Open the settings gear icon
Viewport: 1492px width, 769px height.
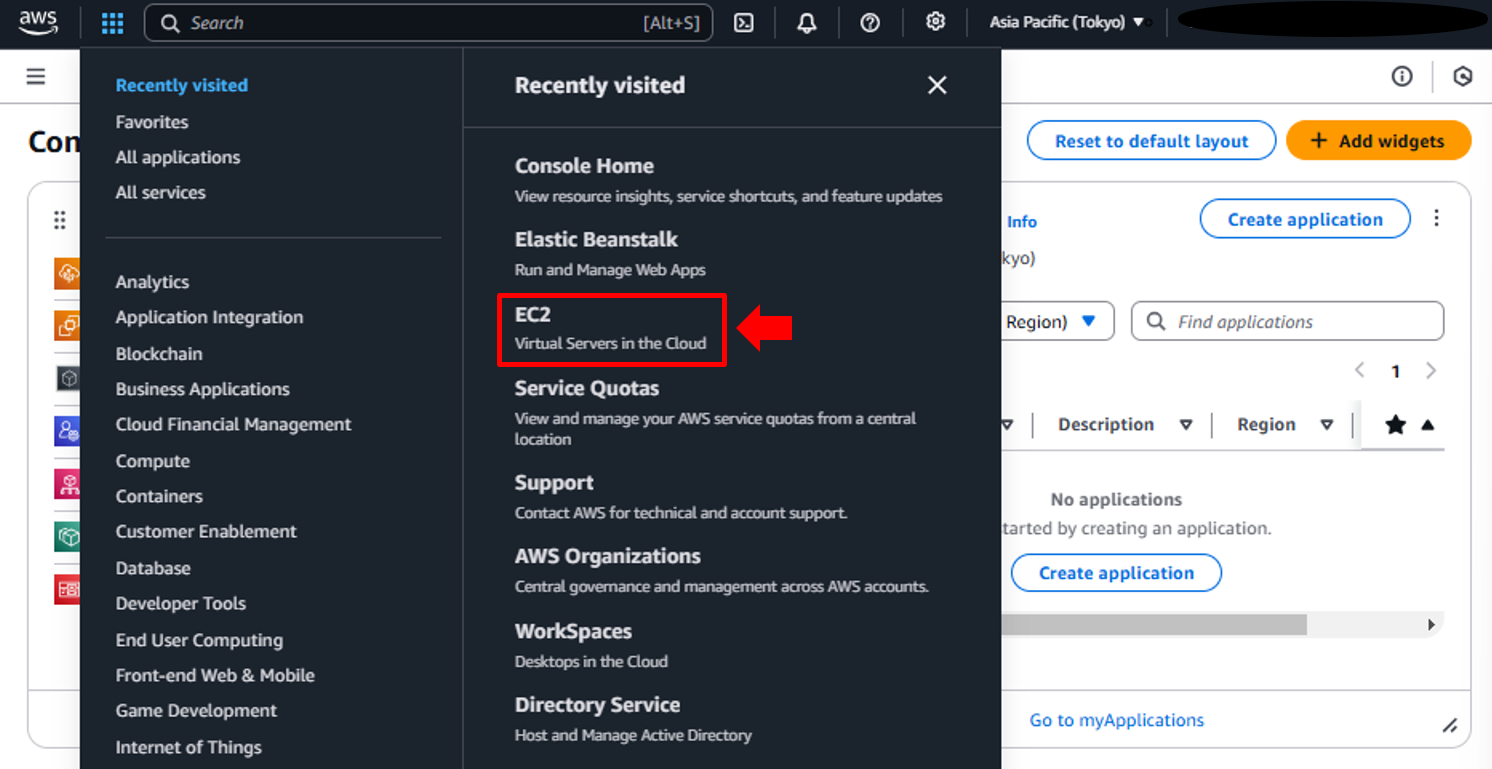click(935, 22)
